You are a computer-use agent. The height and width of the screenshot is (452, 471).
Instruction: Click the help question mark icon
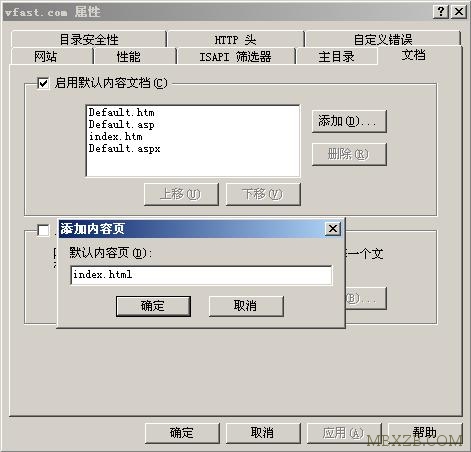point(441,12)
